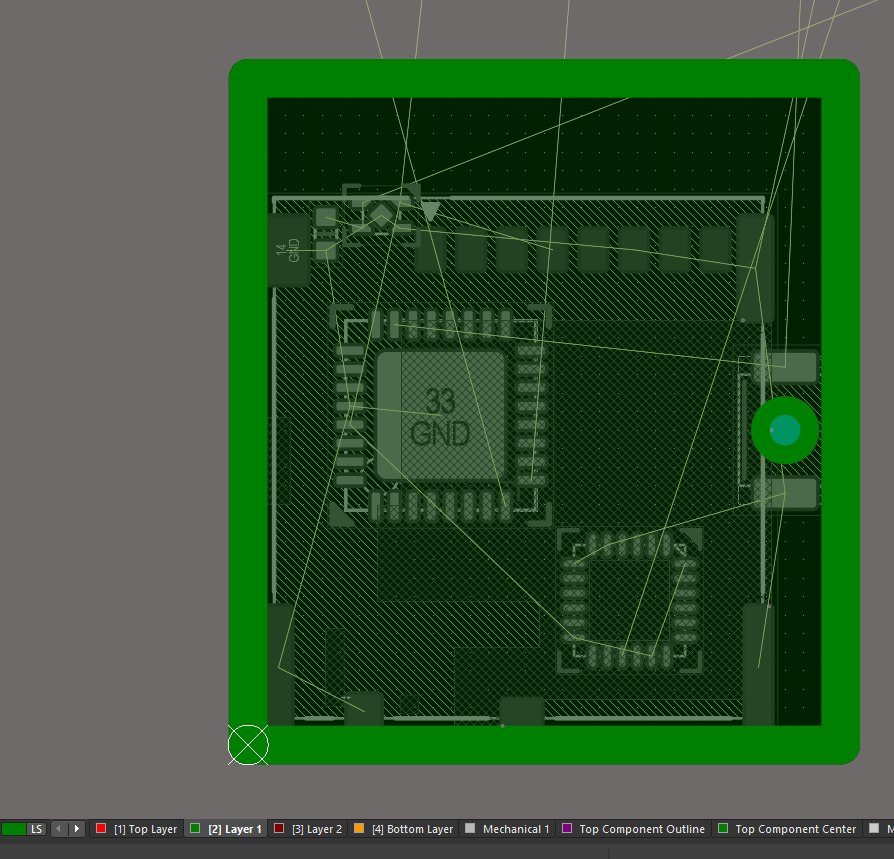
Task: Click the purple Top Component Outline swatch
Action: click(567, 828)
